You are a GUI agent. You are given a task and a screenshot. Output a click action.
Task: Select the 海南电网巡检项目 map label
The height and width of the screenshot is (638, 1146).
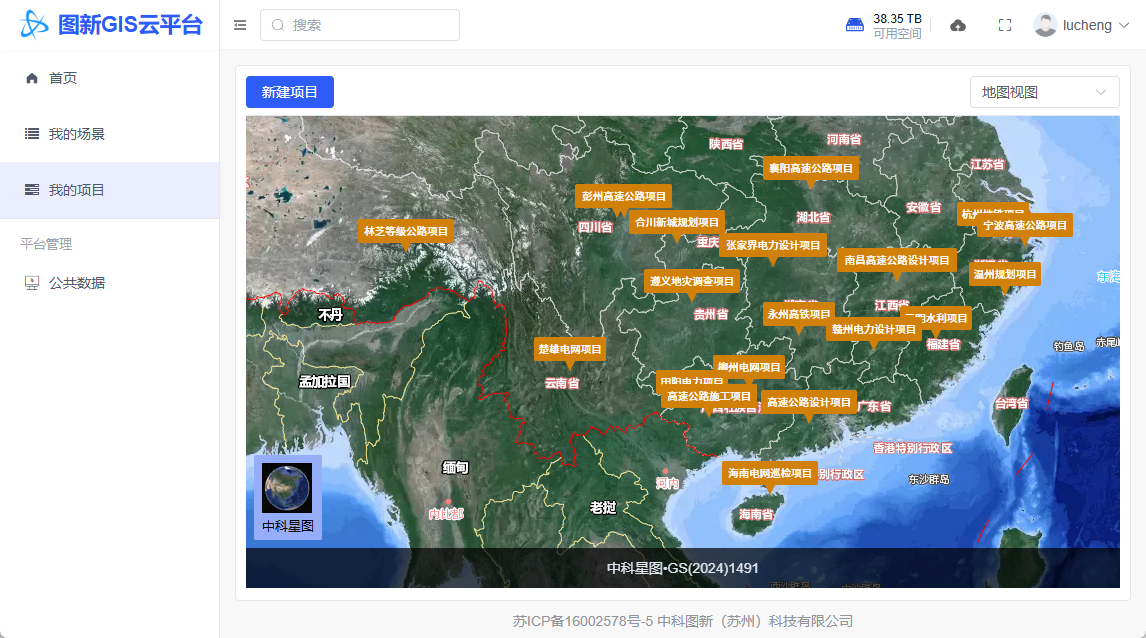[x=769, y=473]
